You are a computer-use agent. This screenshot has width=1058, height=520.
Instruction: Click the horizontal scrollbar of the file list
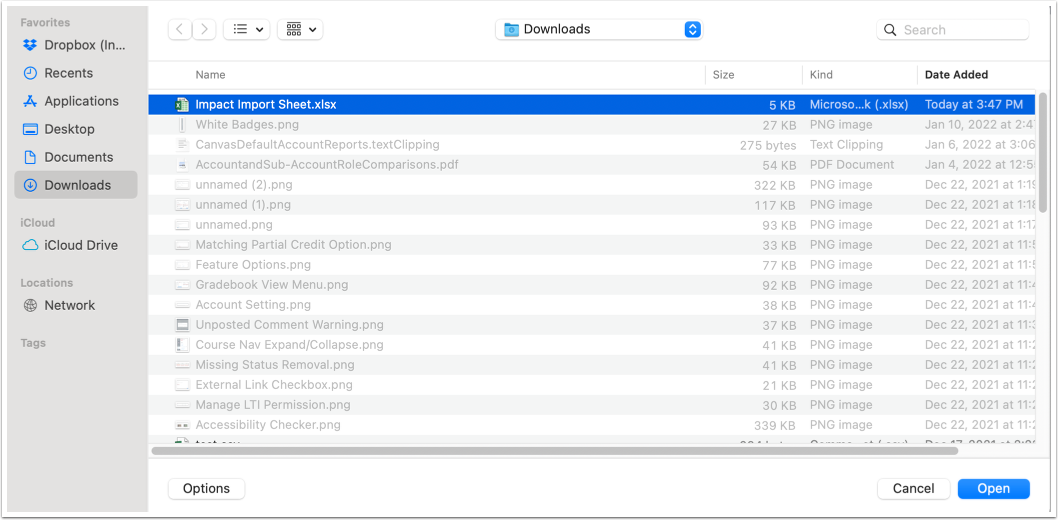[x=555, y=451]
